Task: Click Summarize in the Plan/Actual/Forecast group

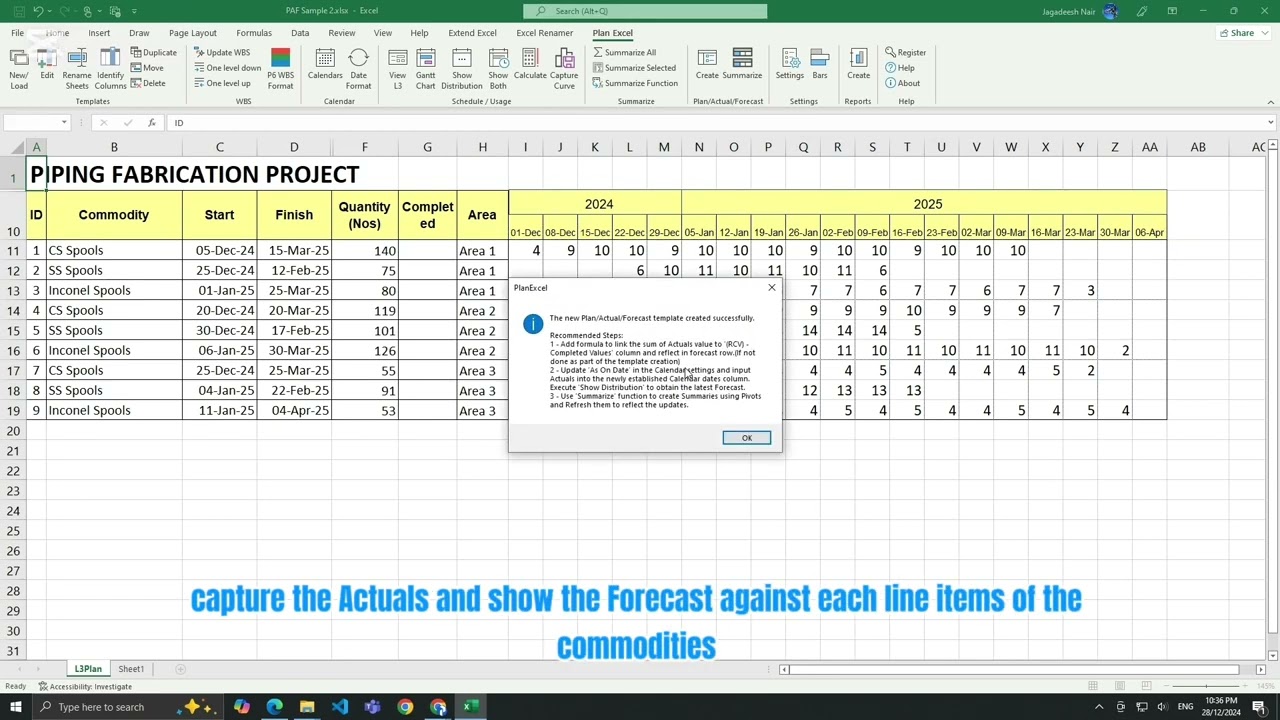Action: 742,65
